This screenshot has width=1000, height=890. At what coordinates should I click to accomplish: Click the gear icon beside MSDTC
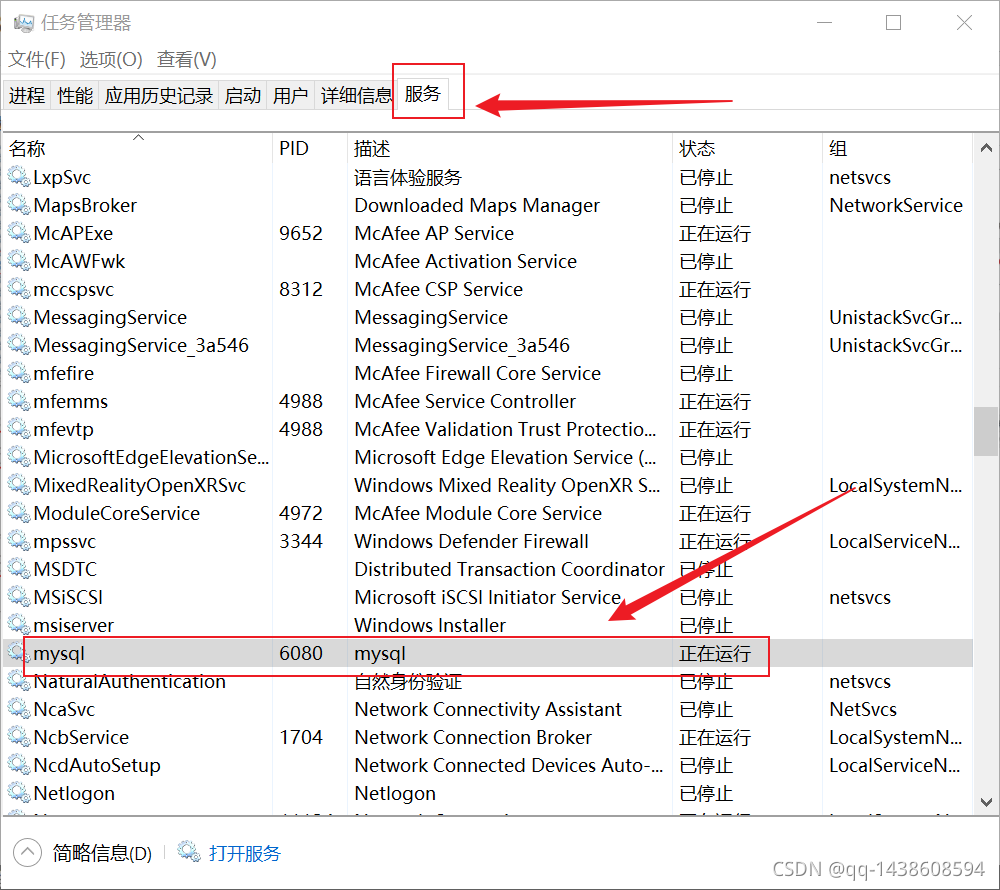point(18,569)
